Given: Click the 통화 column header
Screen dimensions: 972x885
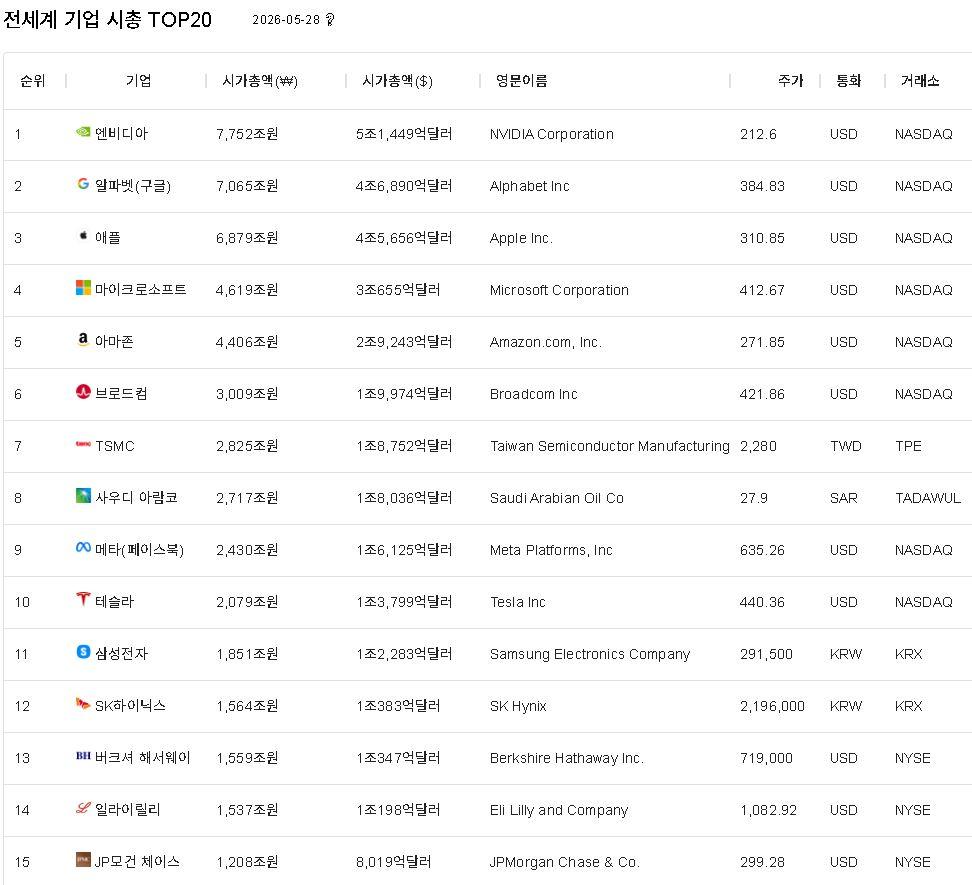Looking at the screenshot, I should pos(848,81).
